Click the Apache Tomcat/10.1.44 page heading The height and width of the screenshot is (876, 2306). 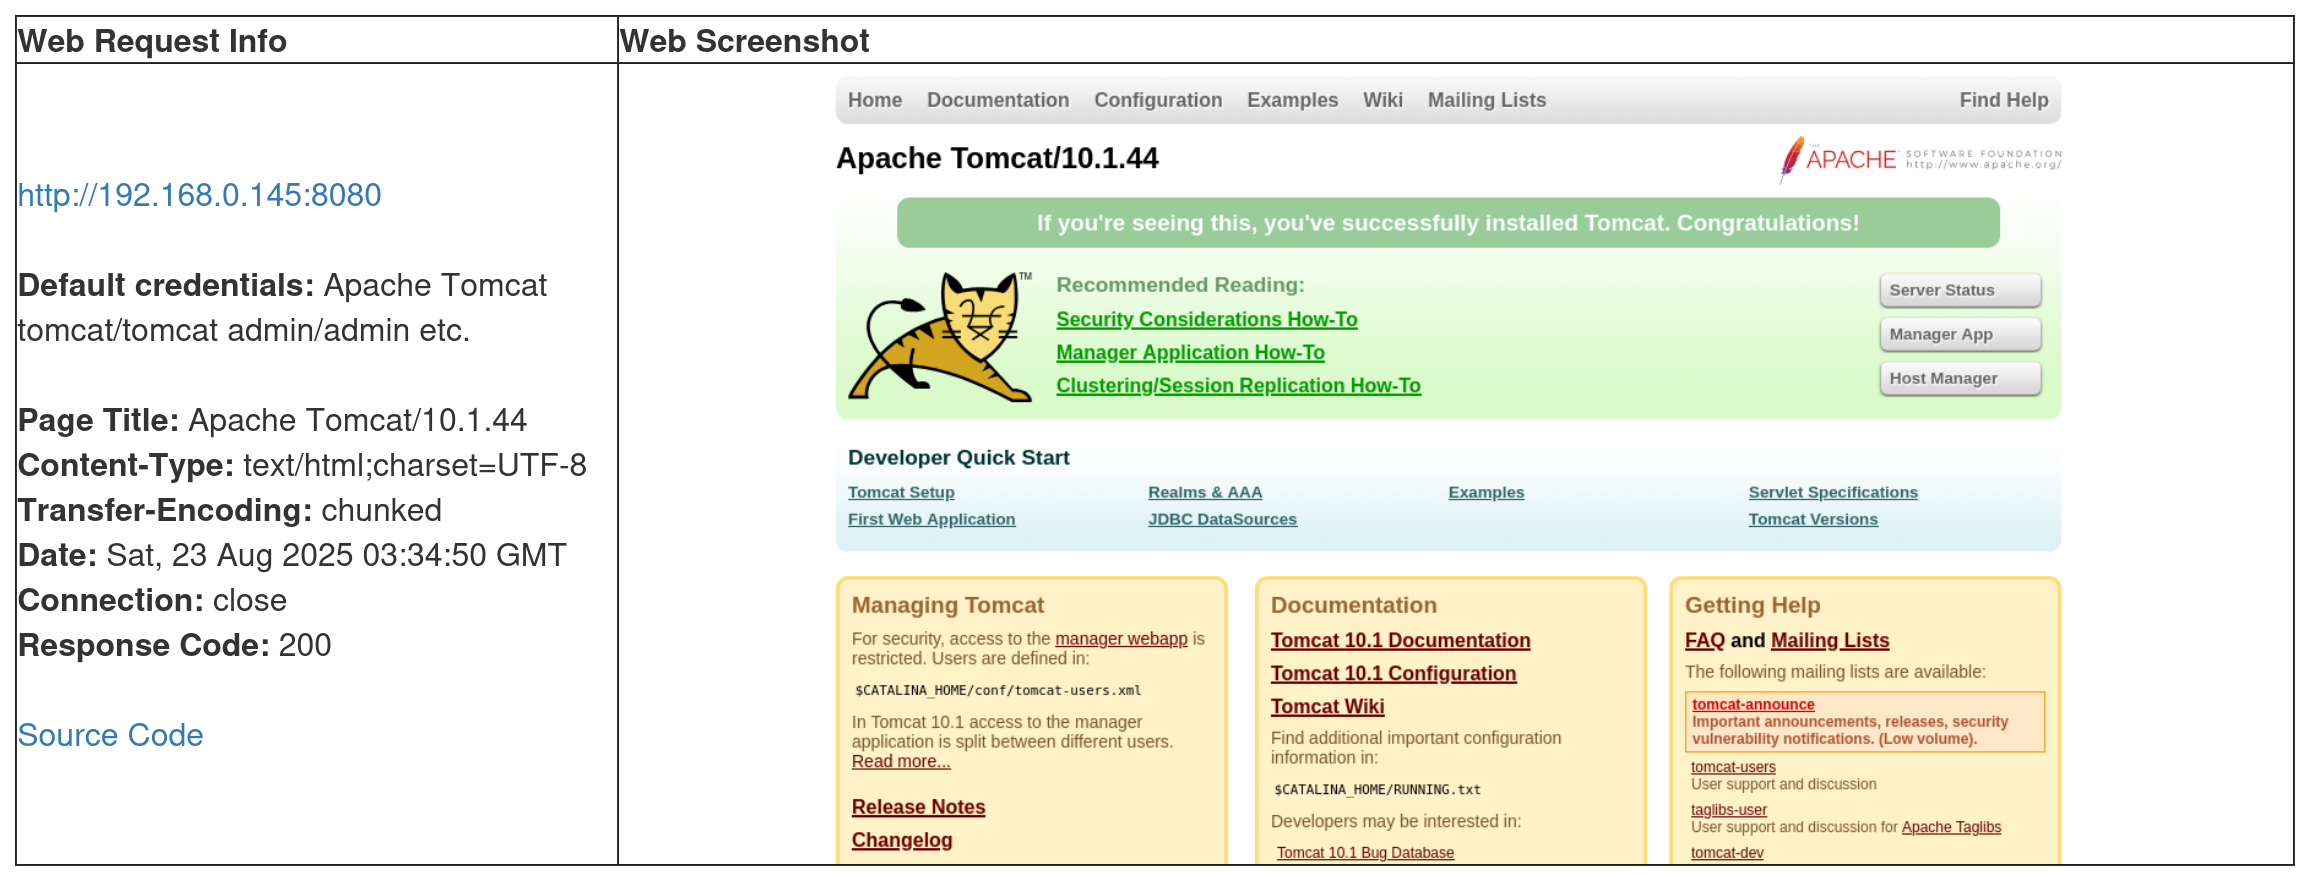point(997,158)
